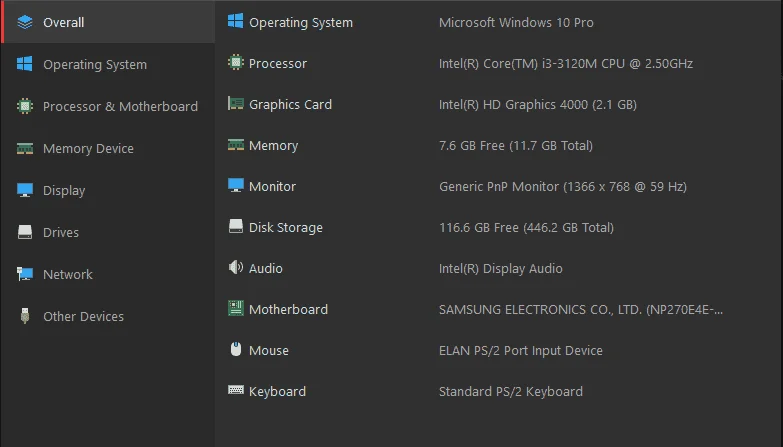Click the network computer icon beside Network
783x447 pixels.
24,274
